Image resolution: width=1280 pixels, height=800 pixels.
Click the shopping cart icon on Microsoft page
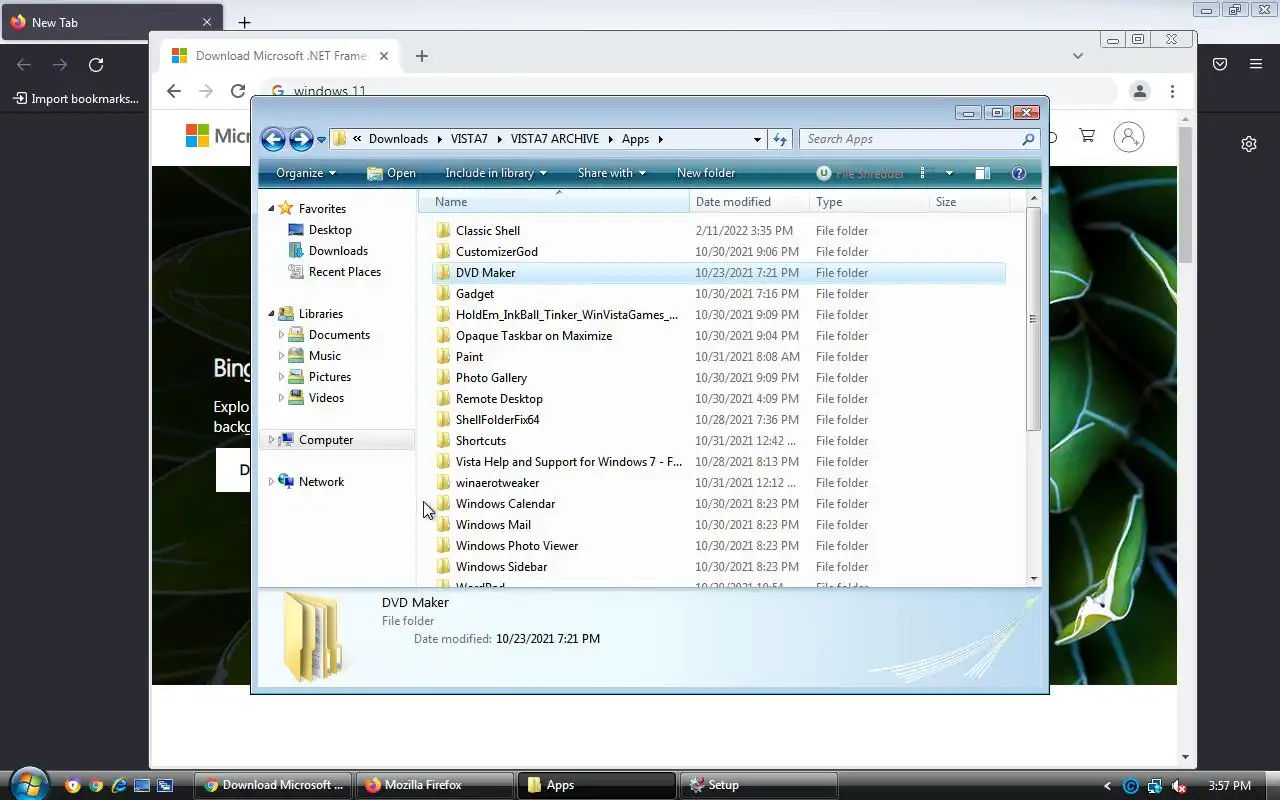coord(1087,136)
